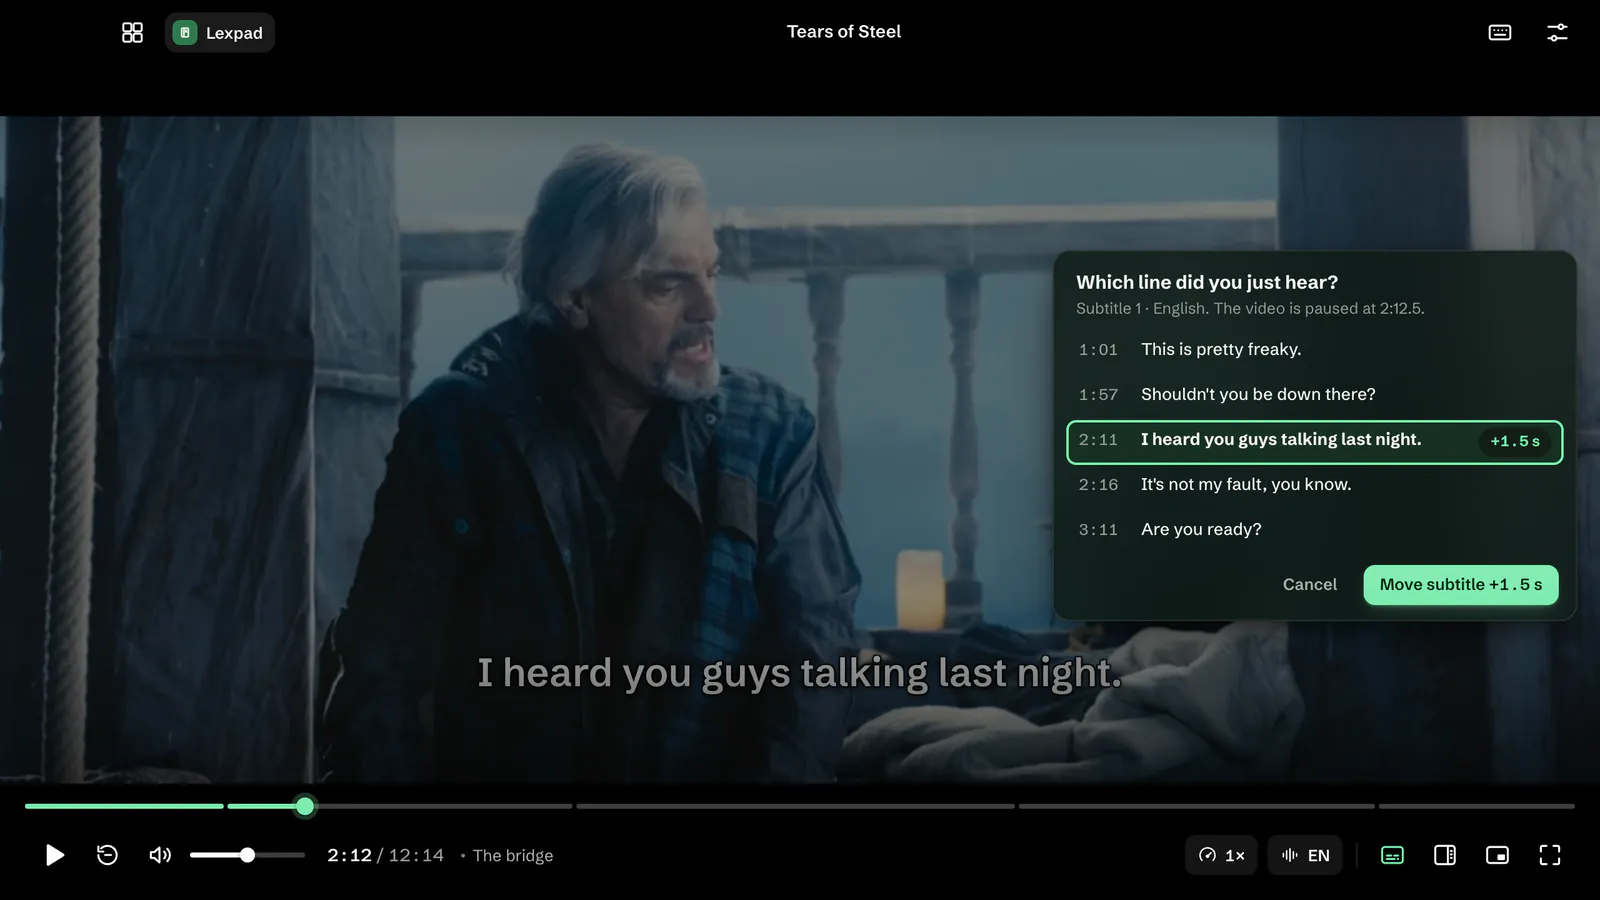Select line "This is pretty freaky."
The image size is (1600, 900).
(x=1314, y=350)
